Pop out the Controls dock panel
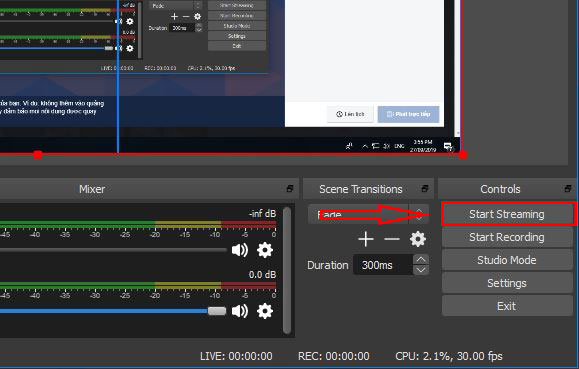Image resolution: width=579 pixels, height=369 pixels. (x=568, y=189)
